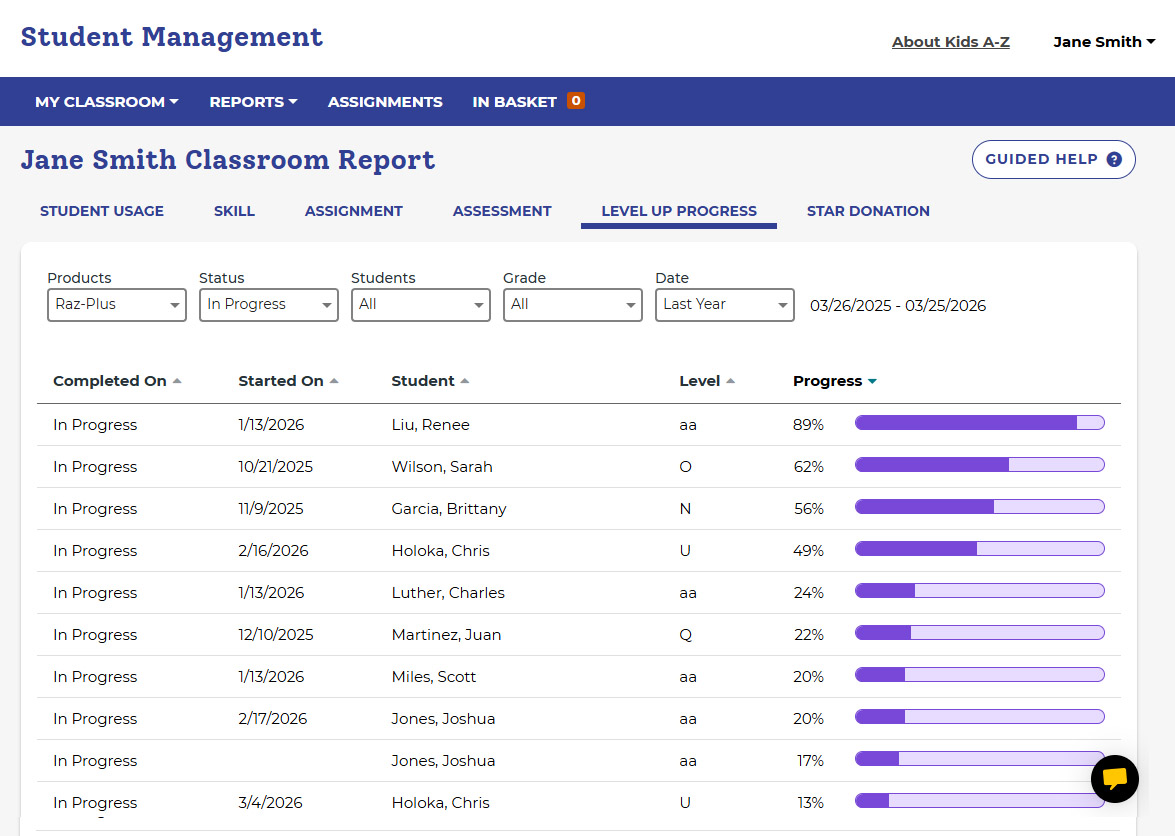This screenshot has width=1175, height=836.
Task: Click the Guided Help question mark icon
Action: tap(1114, 160)
